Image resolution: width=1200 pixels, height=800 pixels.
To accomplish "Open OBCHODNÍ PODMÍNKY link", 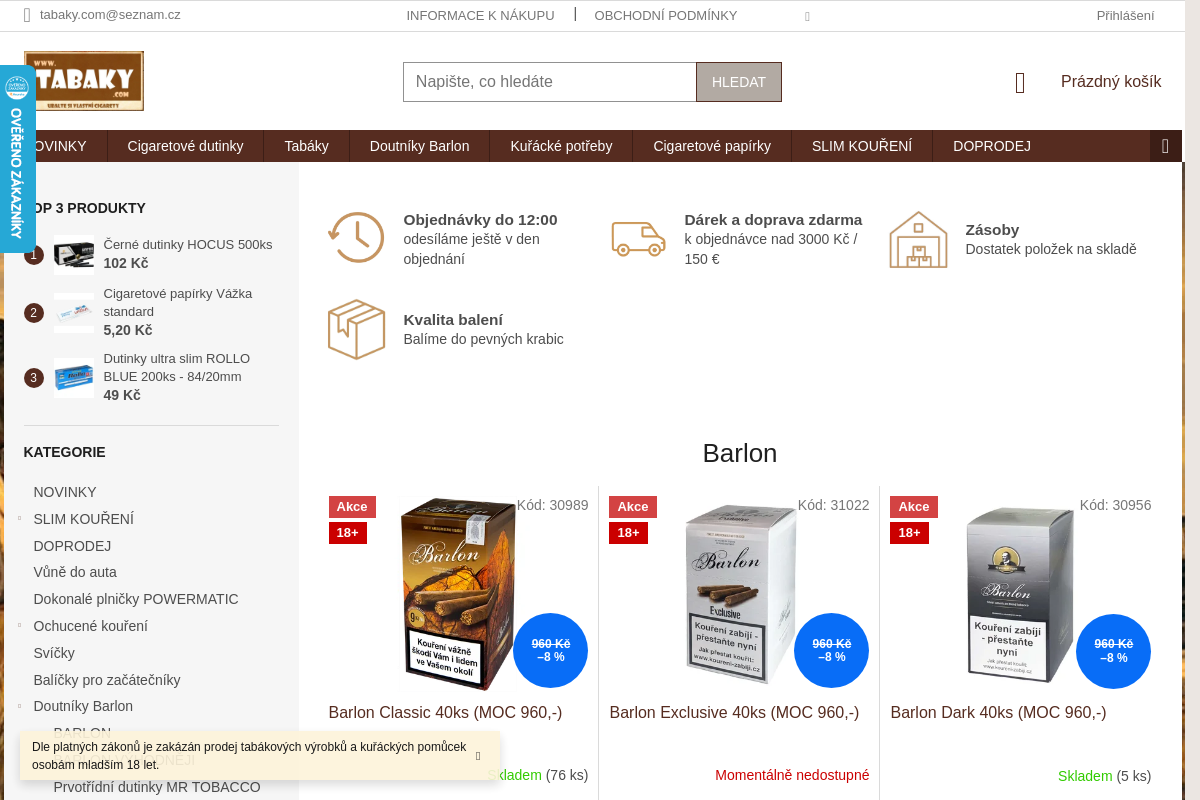I will click(x=666, y=15).
